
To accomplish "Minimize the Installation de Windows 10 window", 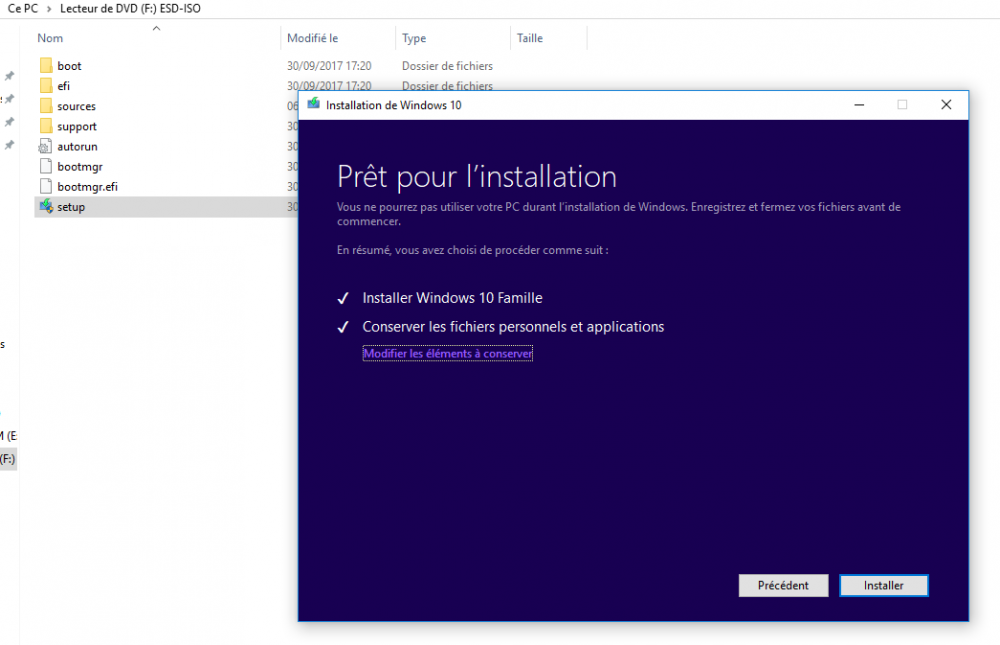I will [859, 105].
